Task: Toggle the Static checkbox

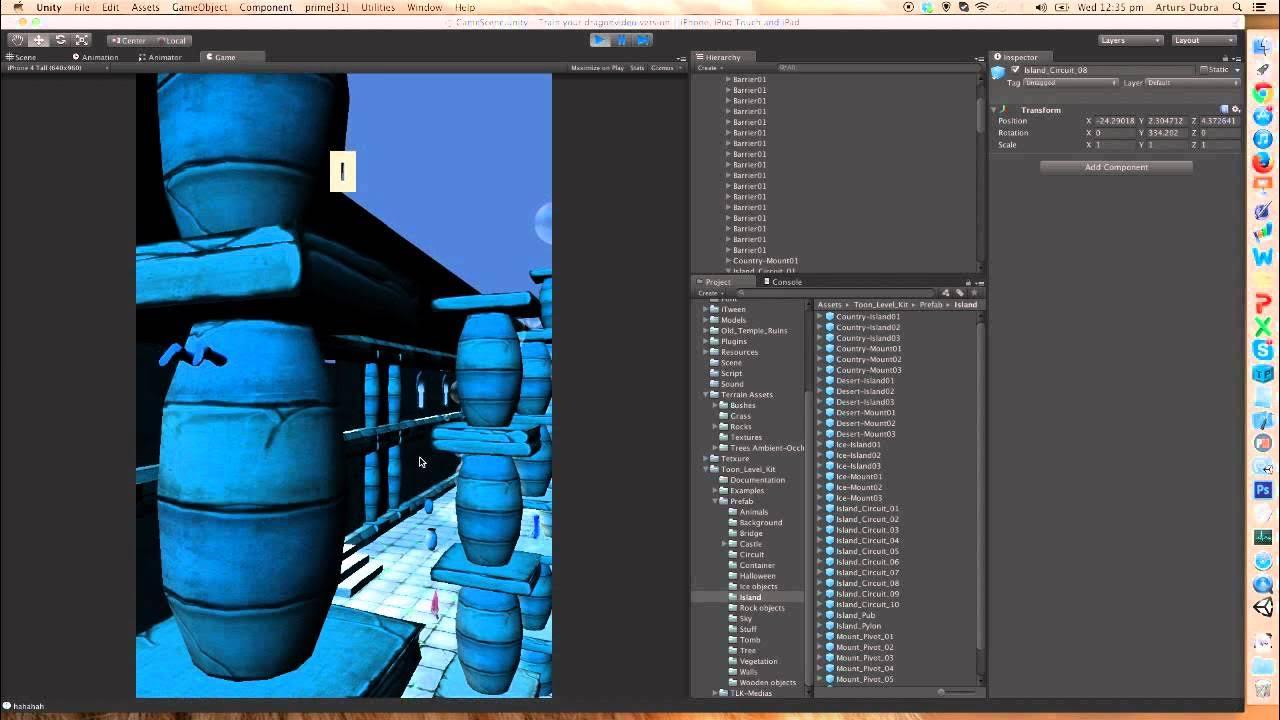Action: coord(1206,70)
